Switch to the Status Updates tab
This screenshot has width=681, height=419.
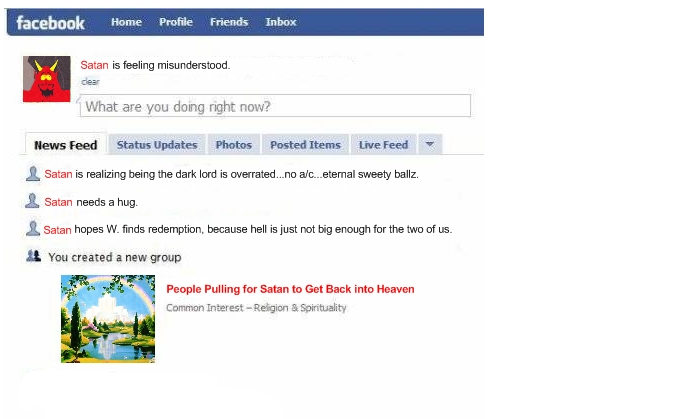coord(157,145)
